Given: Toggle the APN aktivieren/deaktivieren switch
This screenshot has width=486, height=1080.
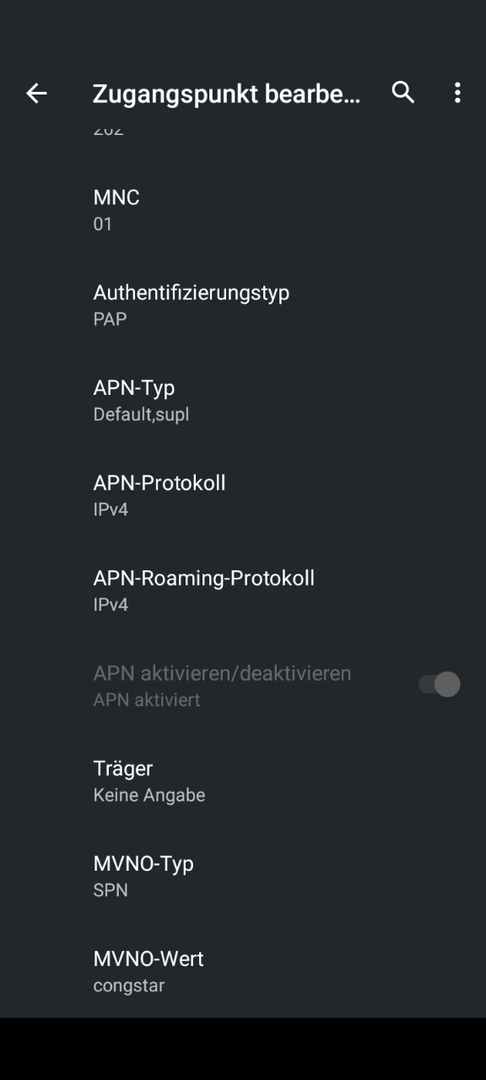Looking at the screenshot, I should (439, 685).
